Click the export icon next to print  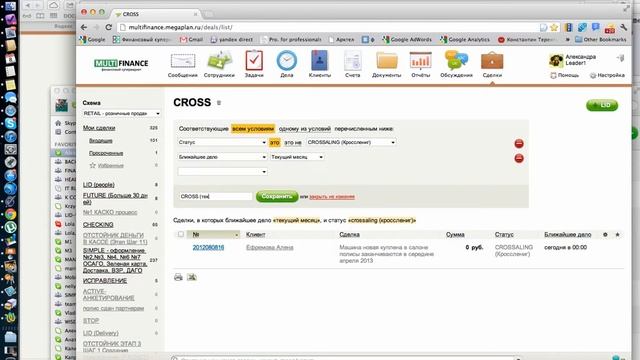[191, 277]
